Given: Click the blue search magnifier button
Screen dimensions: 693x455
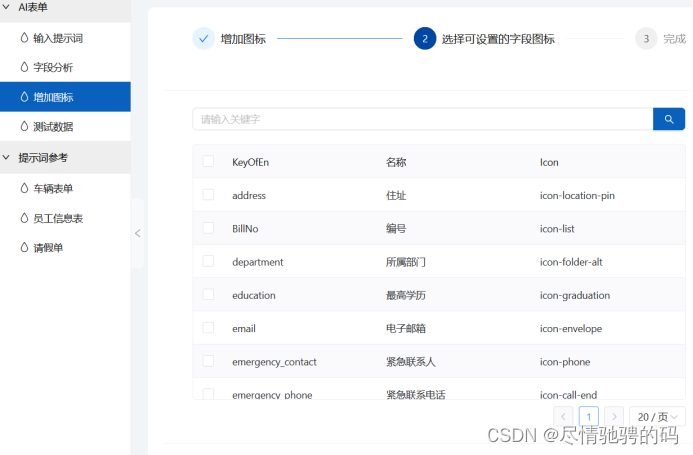Looking at the screenshot, I should click(669, 119).
